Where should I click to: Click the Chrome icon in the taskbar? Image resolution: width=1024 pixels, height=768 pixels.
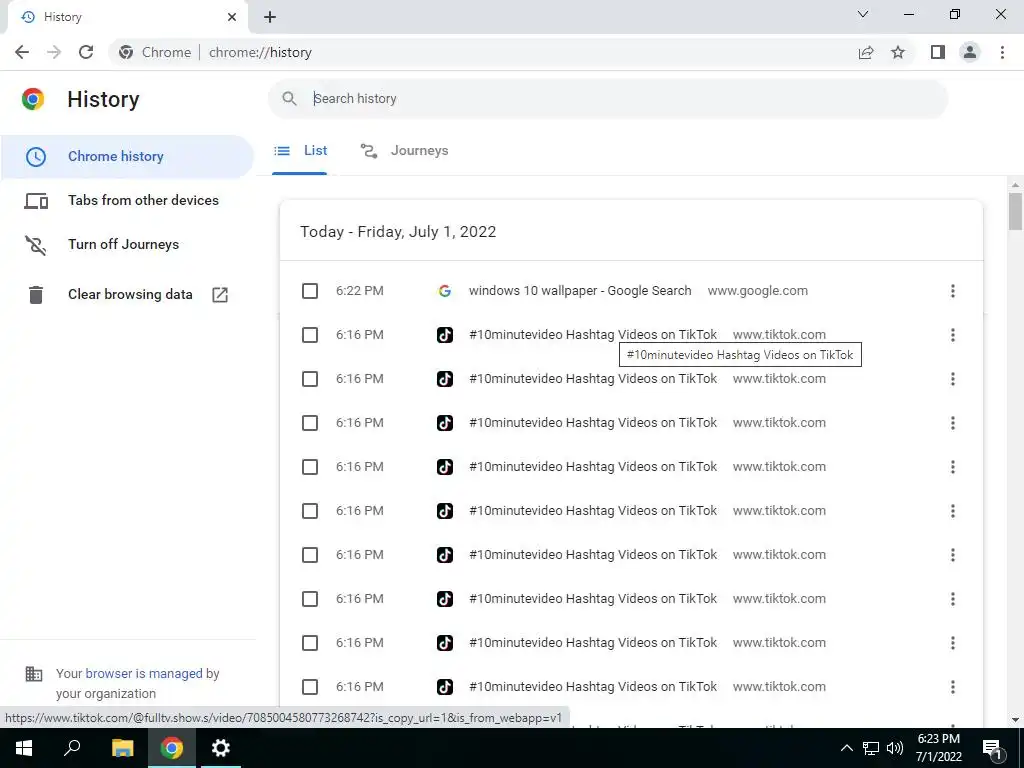click(172, 748)
